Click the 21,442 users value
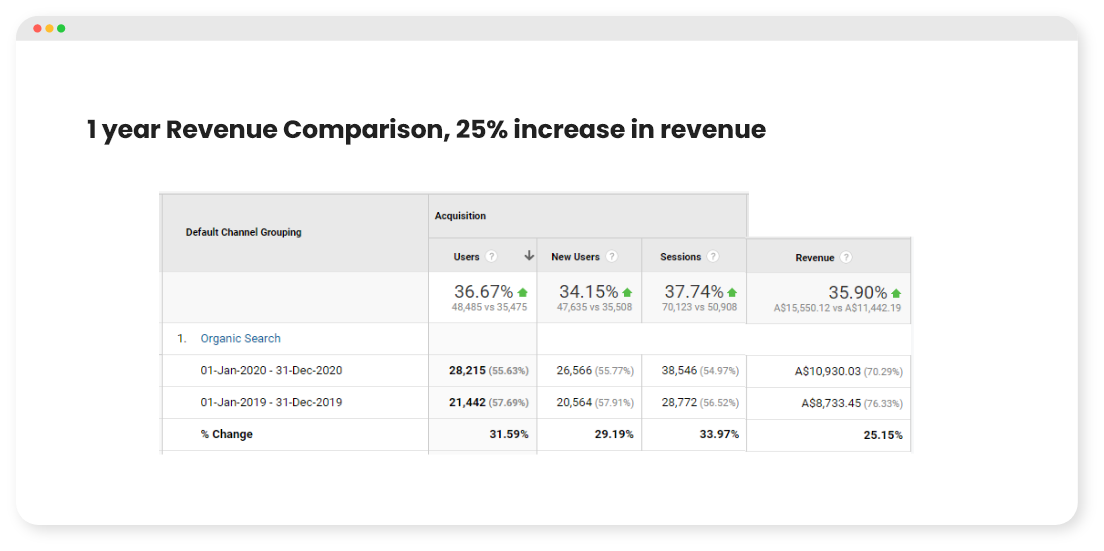 click(x=468, y=403)
